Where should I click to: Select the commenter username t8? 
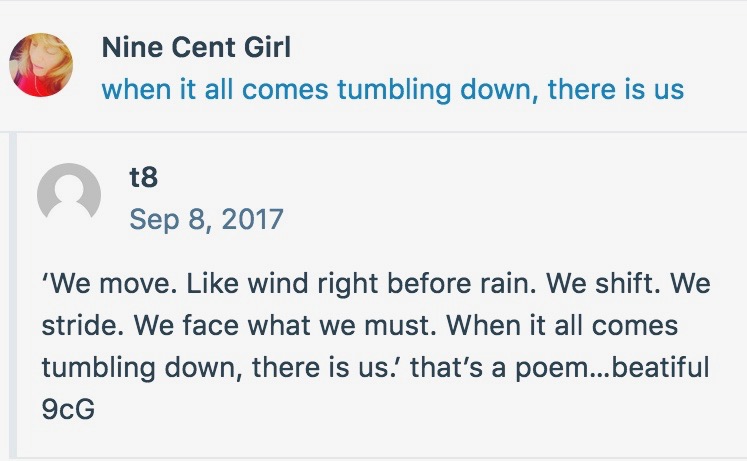[144, 176]
